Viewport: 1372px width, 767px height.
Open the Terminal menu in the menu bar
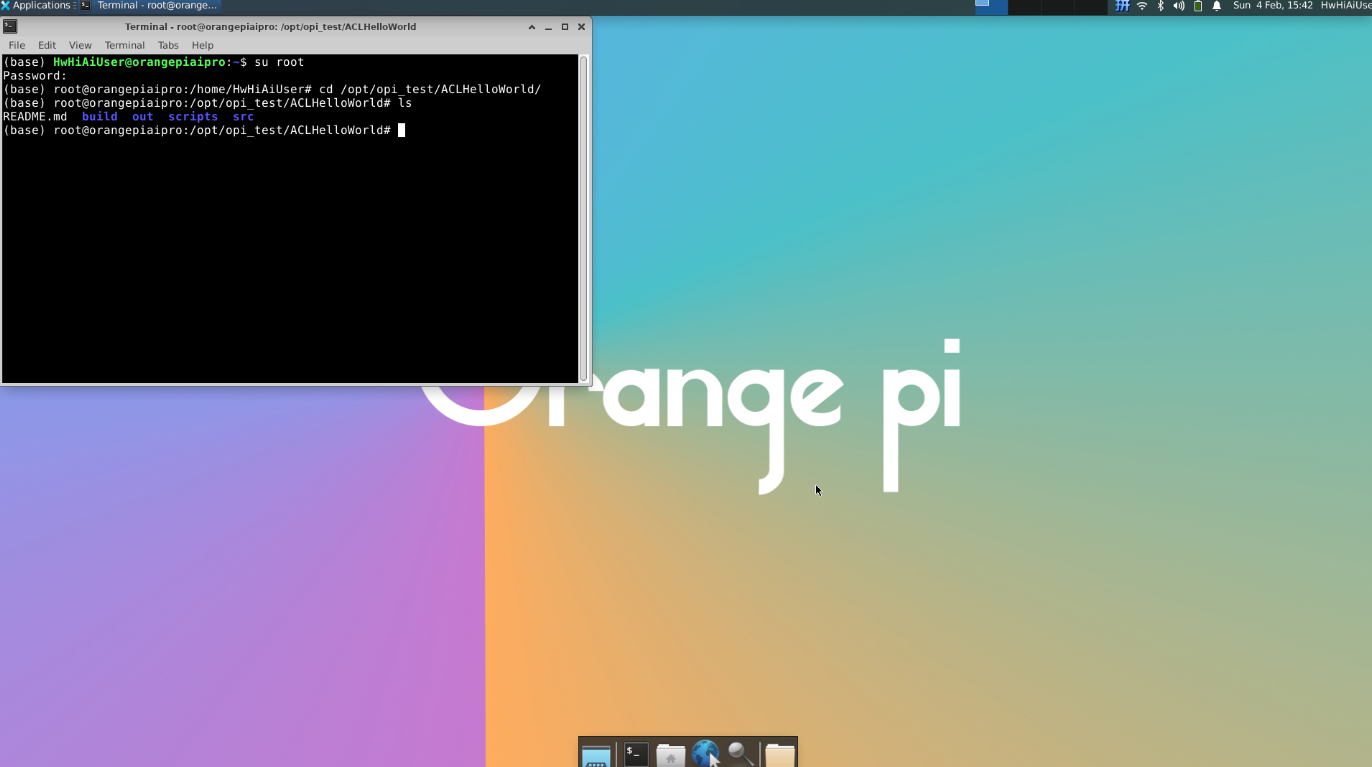click(125, 45)
